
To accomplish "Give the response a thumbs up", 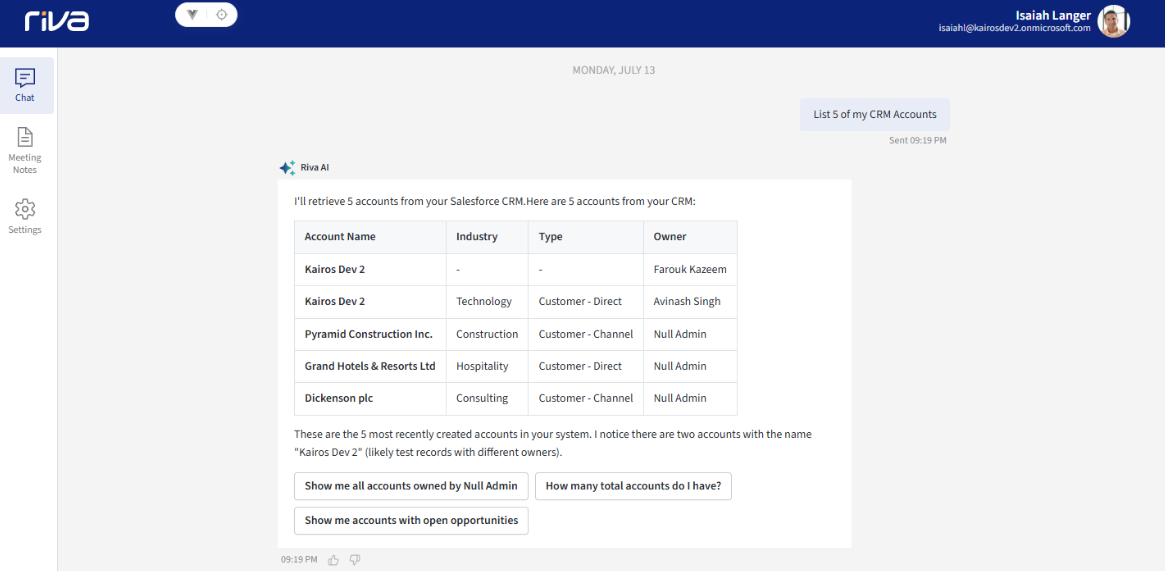I will (x=334, y=559).
